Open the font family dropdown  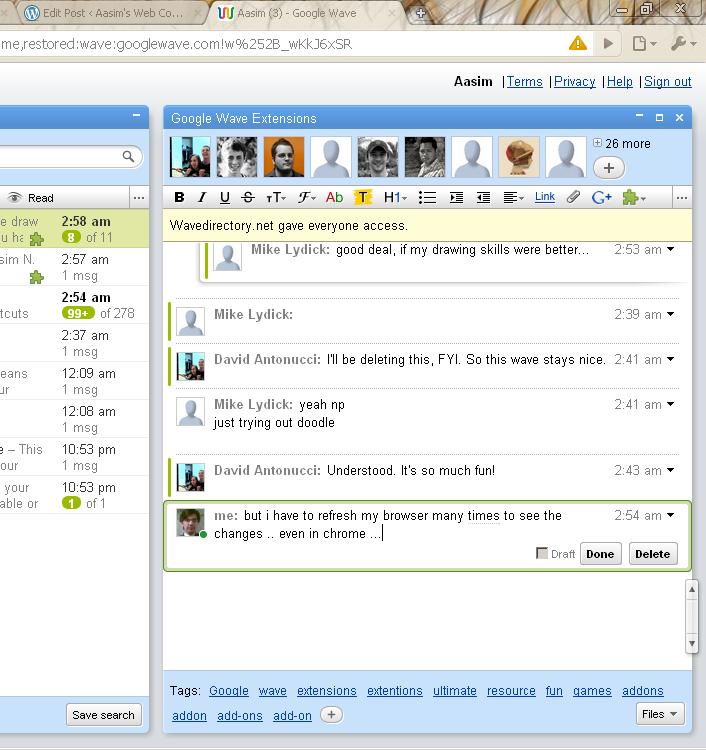306,197
